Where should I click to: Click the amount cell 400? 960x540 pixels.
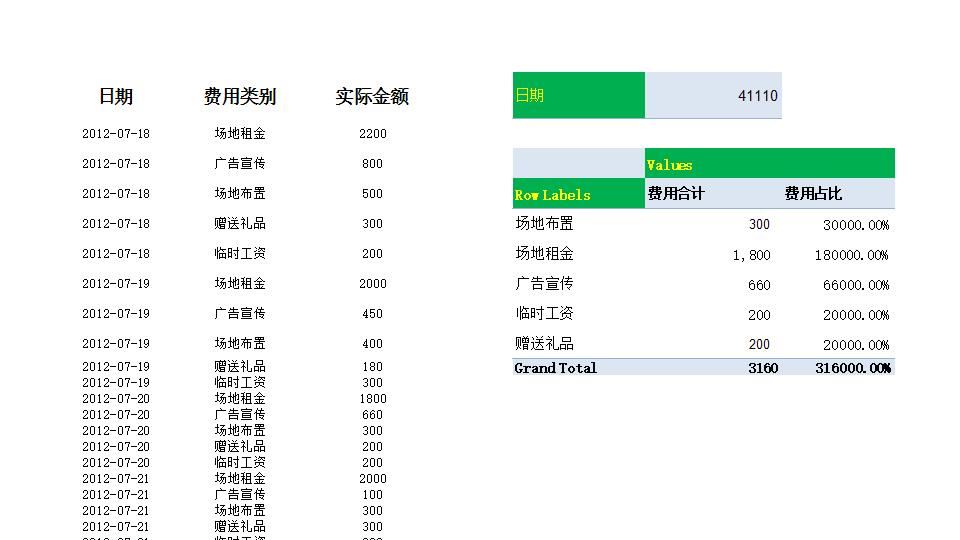point(372,343)
